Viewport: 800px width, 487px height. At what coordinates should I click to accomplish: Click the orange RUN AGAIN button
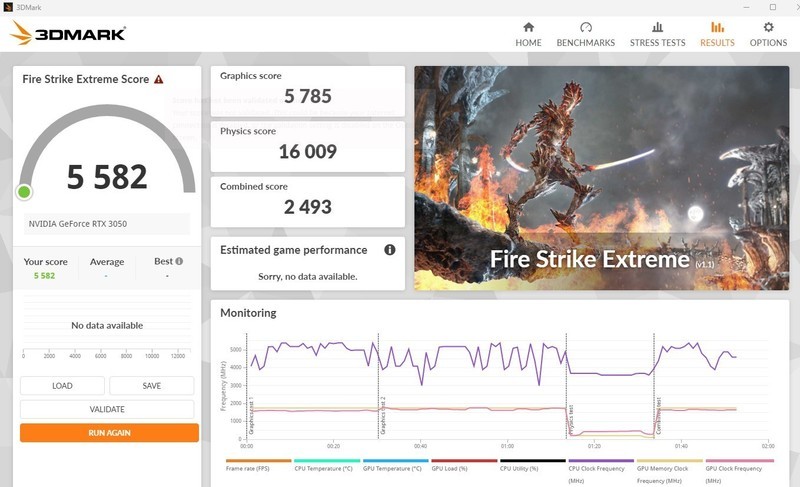(x=109, y=433)
